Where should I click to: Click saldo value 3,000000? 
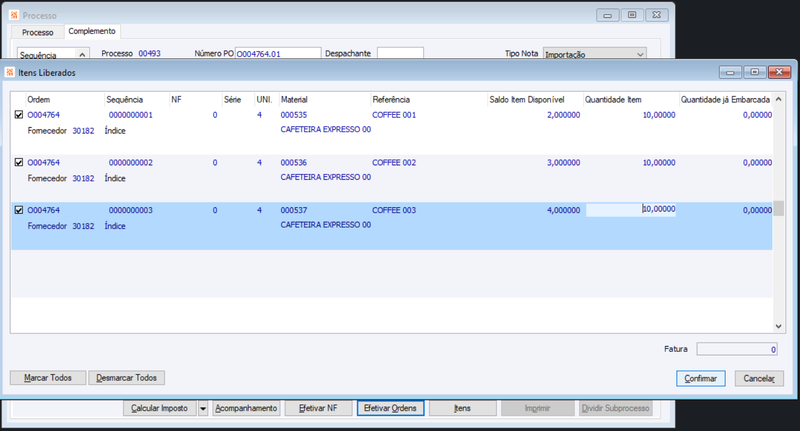[x=563, y=162]
